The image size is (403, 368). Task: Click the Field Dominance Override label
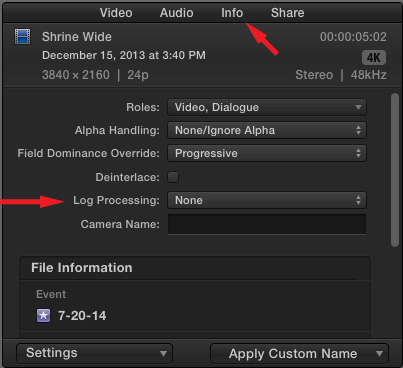(x=89, y=153)
